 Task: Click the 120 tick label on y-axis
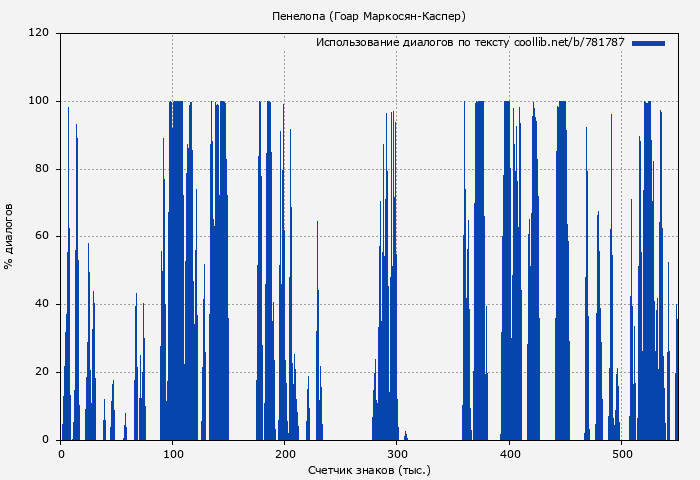pos(39,33)
